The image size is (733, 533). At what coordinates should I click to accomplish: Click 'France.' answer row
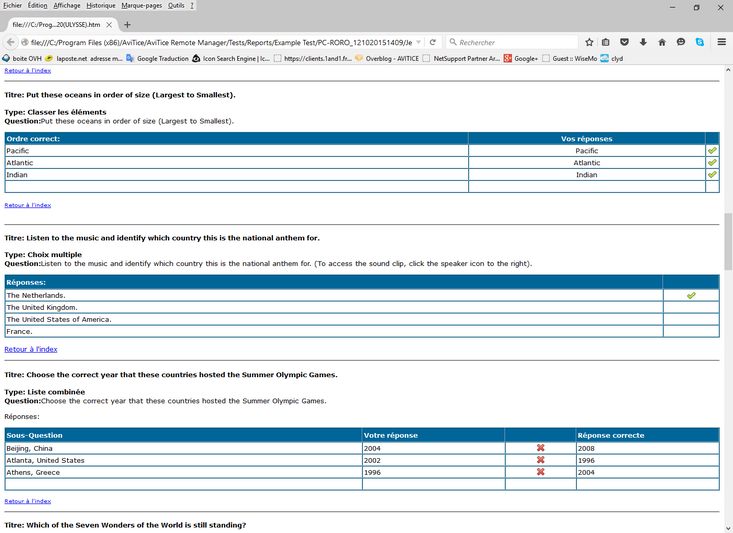click(362, 331)
